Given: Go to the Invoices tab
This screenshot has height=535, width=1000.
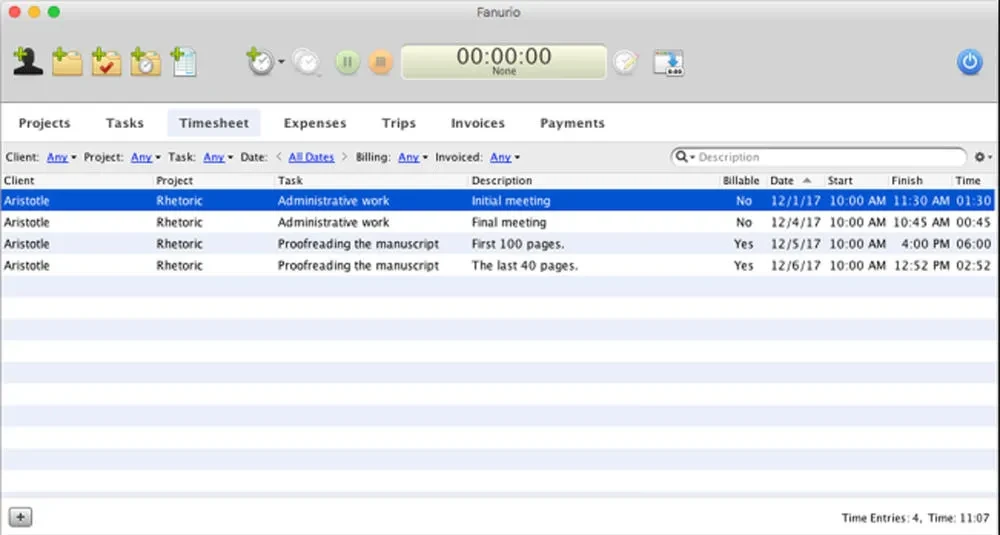Looking at the screenshot, I should tap(478, 123).
